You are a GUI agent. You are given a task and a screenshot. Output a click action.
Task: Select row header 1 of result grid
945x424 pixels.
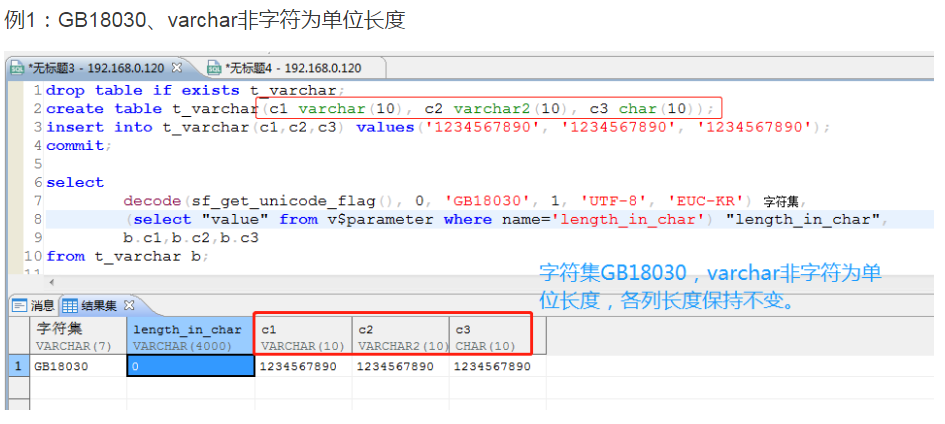coord(19,366)
